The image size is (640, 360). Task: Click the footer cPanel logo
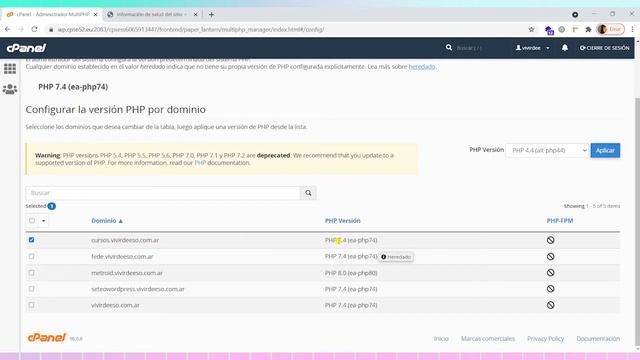coord(47,338)
